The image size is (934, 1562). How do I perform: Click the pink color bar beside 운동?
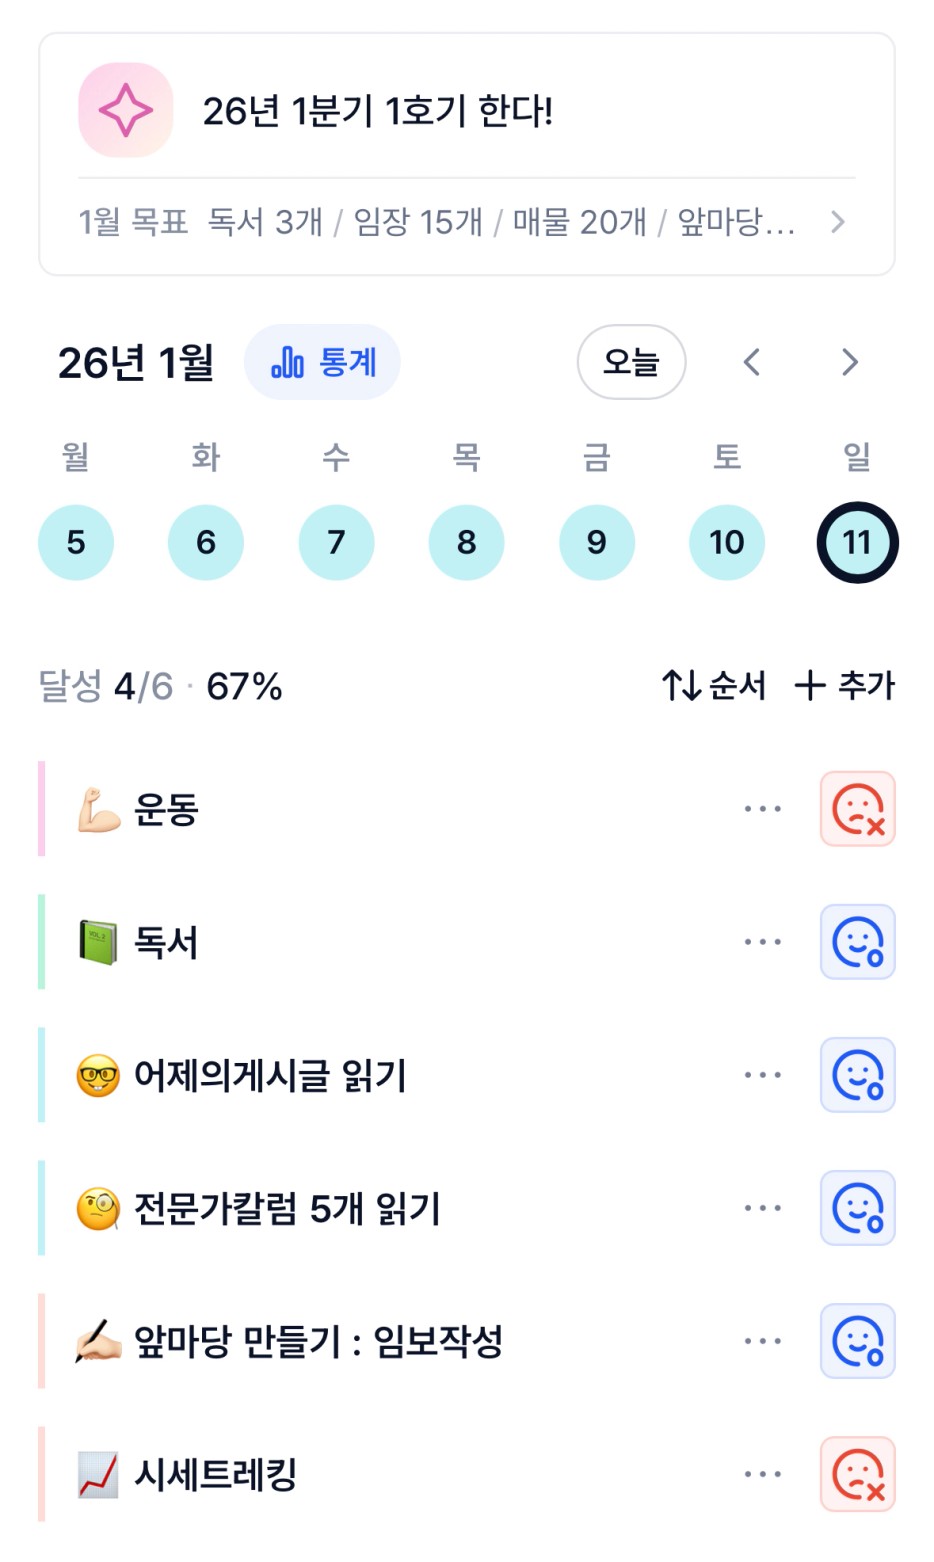coord(42,809)
